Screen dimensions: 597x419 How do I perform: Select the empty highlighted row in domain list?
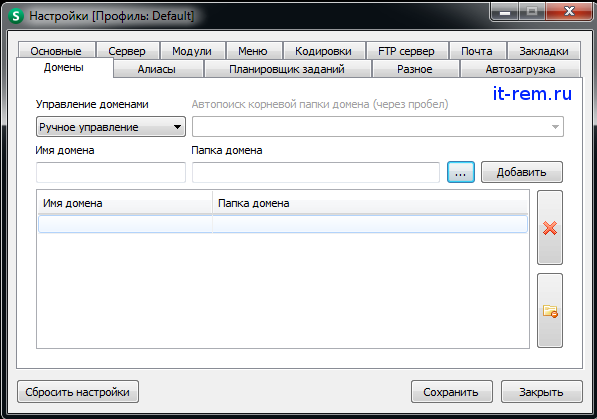(x=283, y=224)
